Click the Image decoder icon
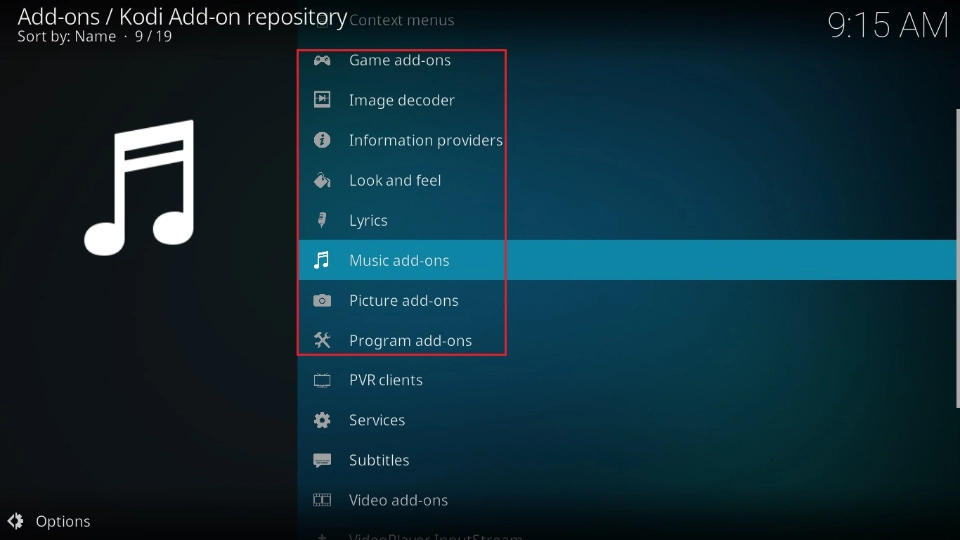Image resolution: width=960 pixels, height=540 pixels. pos(322,100)
